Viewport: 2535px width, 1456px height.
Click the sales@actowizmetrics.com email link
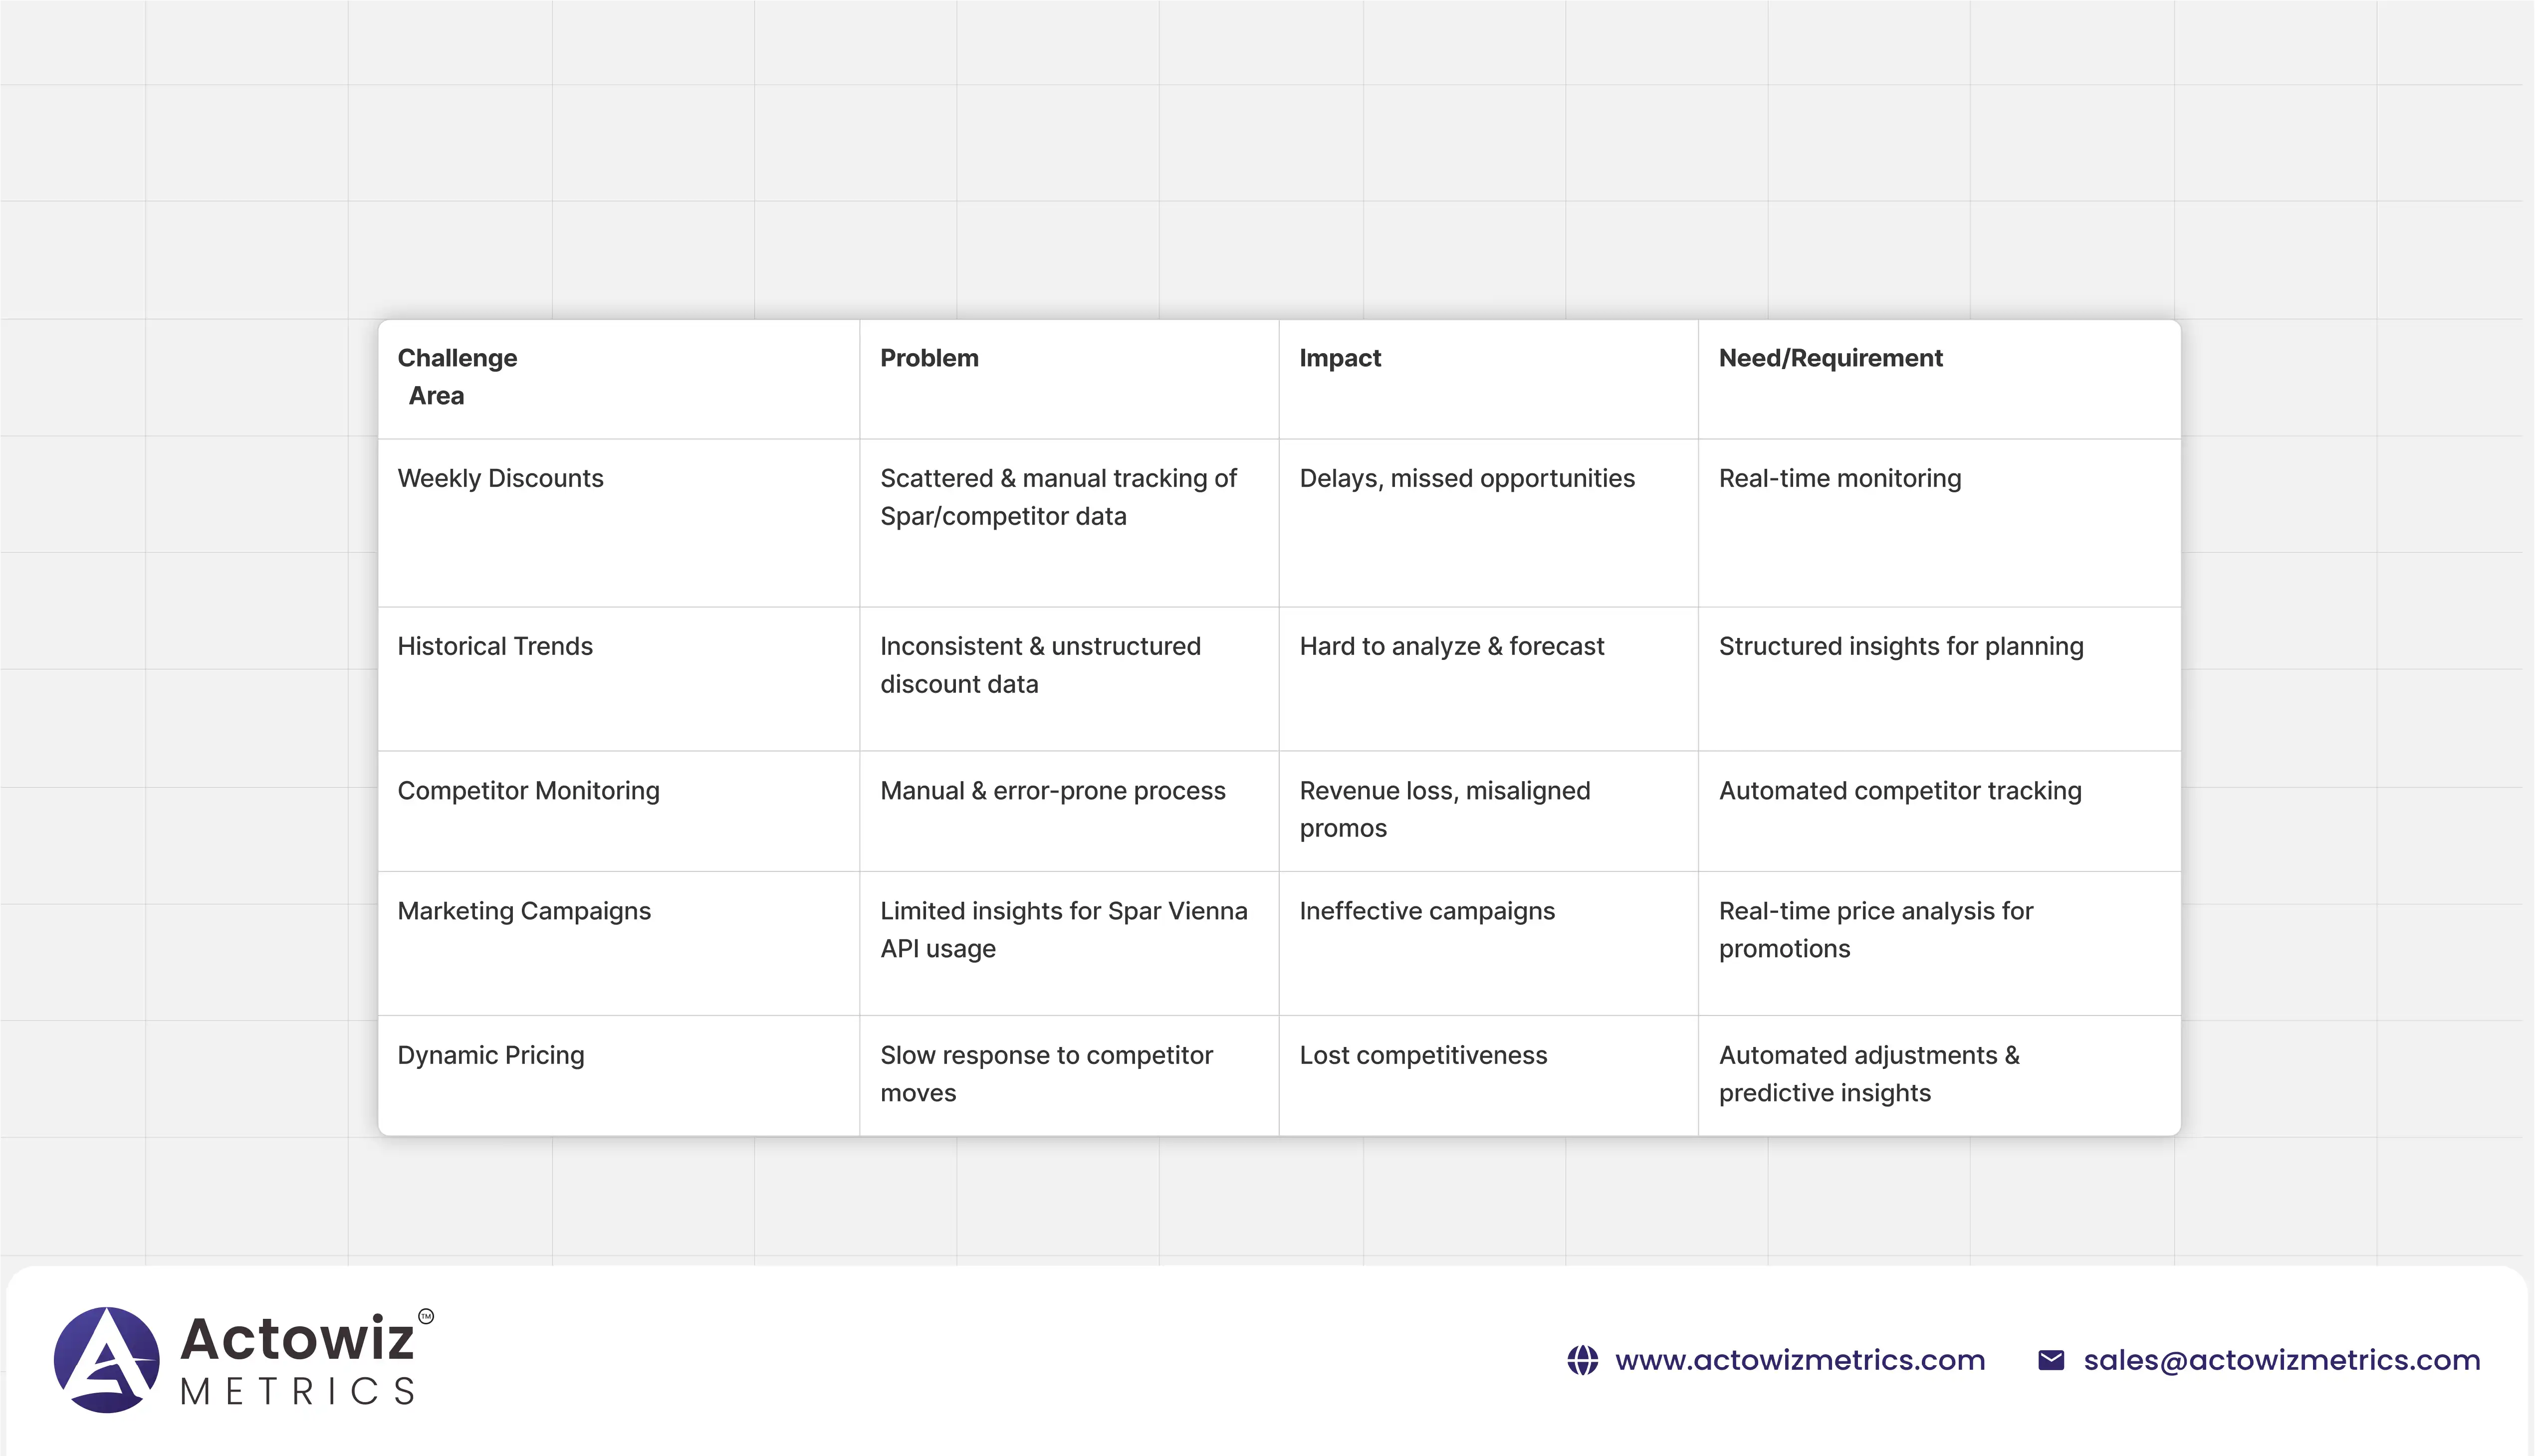click(x=2281, y=1360)
